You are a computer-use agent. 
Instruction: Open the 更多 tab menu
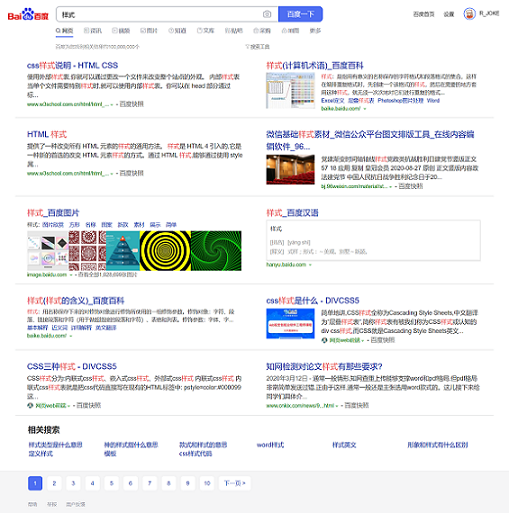coord(315,31)
